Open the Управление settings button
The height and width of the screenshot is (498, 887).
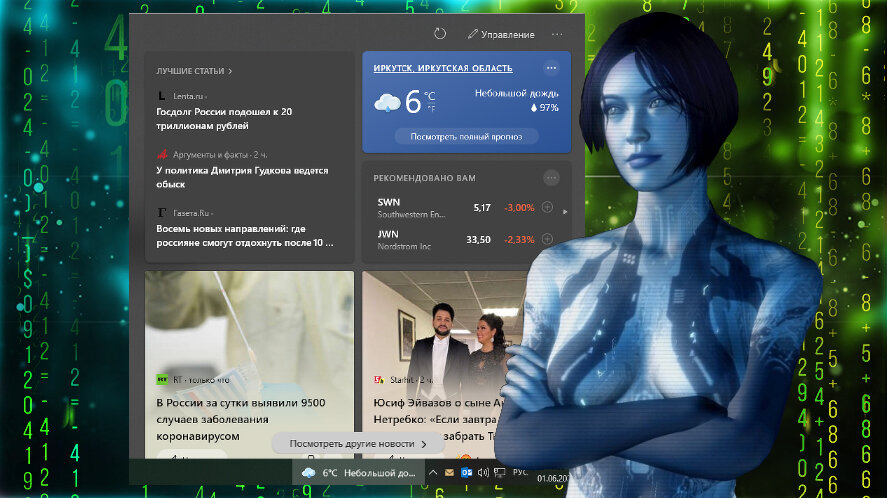click(501, 35)
